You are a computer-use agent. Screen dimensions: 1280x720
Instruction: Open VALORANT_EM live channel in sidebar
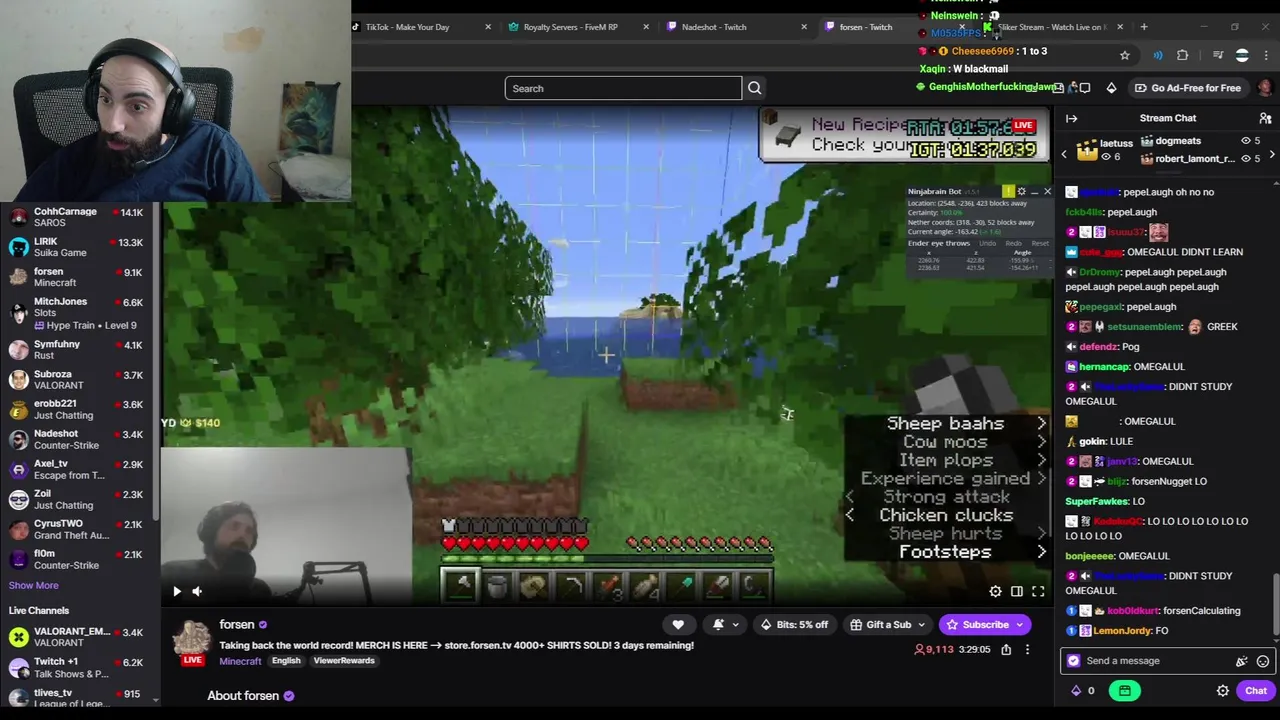tap(76, 637)
